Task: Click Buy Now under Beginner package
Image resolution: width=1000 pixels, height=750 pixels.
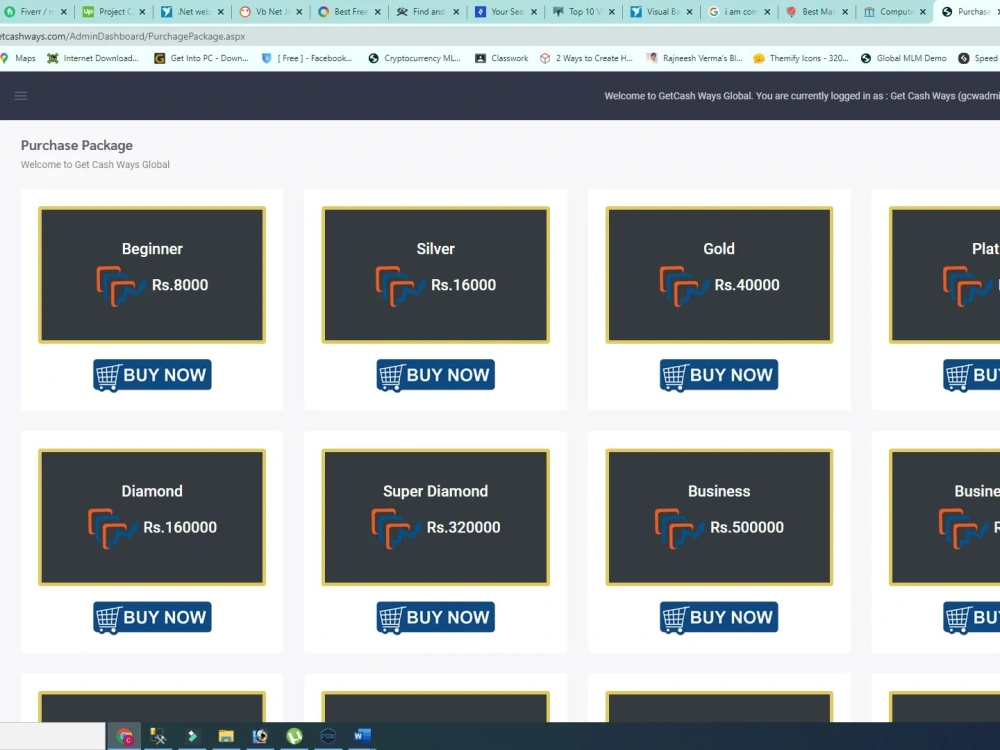Action: pos(152,375)
